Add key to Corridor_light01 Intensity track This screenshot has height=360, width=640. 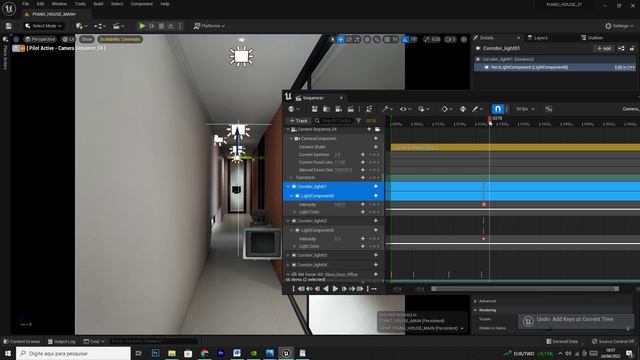[362, 204]
